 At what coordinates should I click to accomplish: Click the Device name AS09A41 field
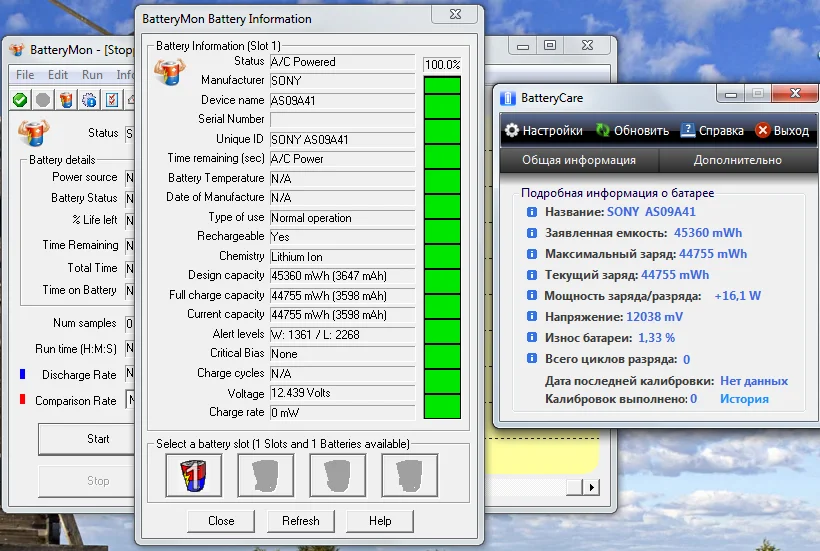point(343,100)
